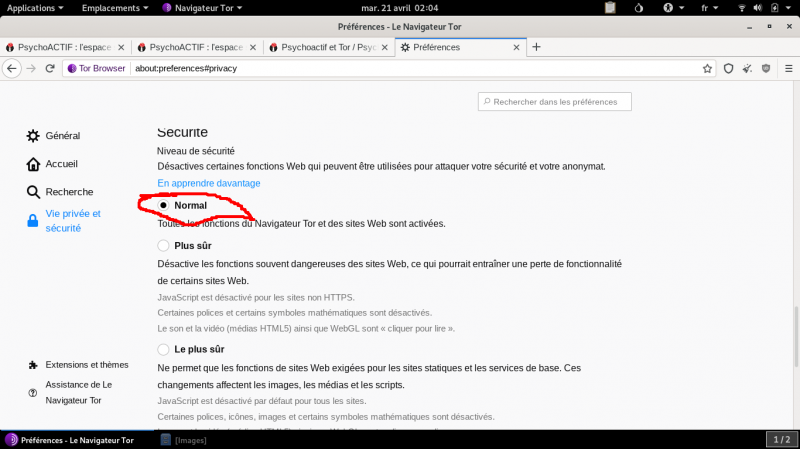Screen dimensions: 800x449
Task: Bookmark this page with the star icon
Action: click(707, 68)
